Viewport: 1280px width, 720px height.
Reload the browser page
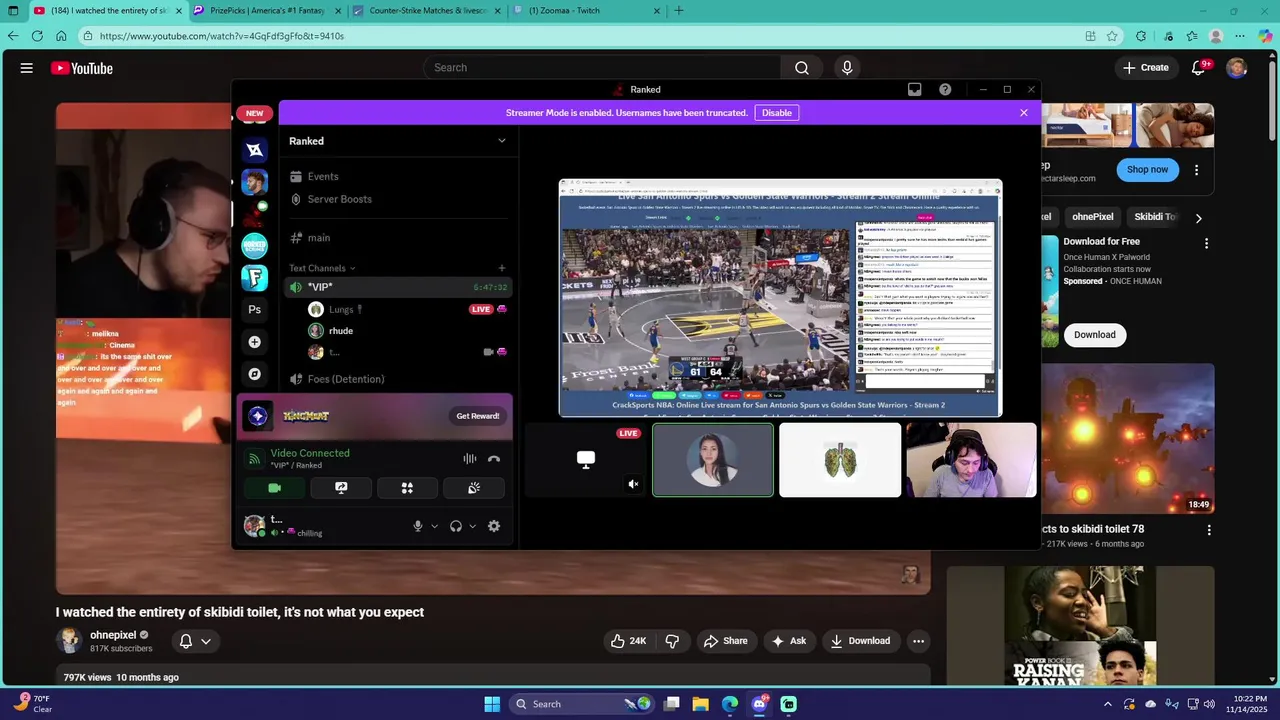coord(37,36)
